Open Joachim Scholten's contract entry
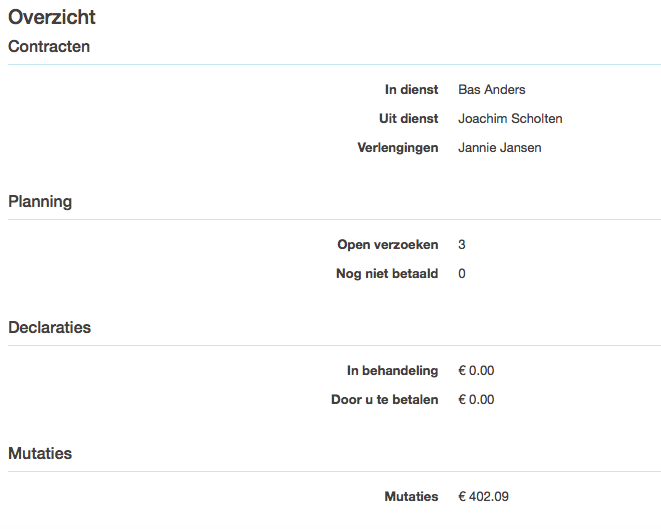Screen dimensions: 661x529 point(510,118)
